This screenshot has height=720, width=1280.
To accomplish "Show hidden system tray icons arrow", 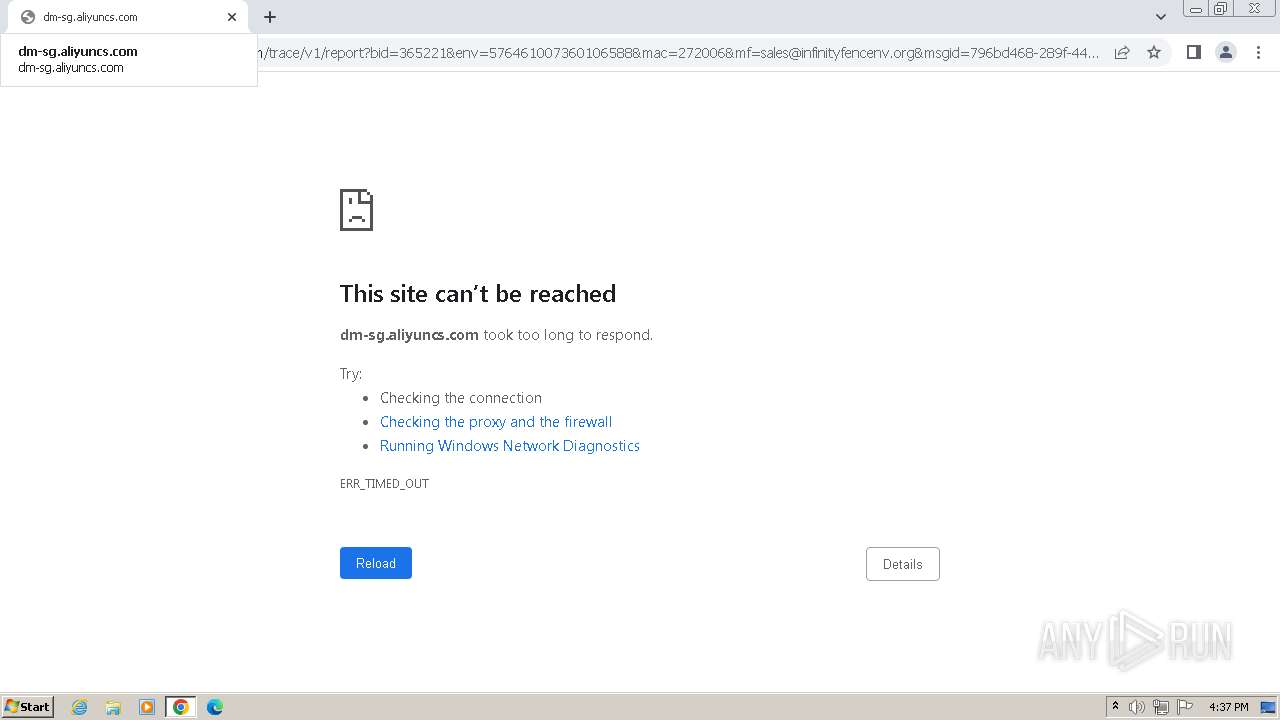I will [1115, 707].
